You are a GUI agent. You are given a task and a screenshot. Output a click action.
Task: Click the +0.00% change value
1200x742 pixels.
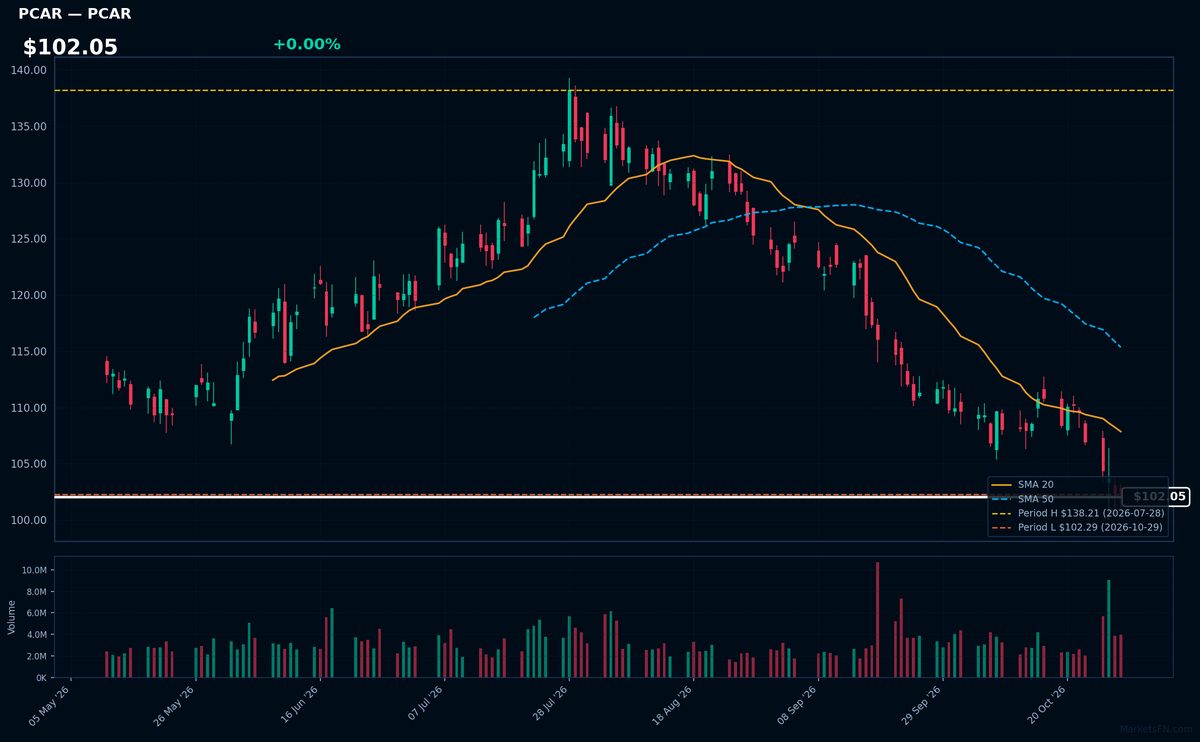click(x=306, y=44)
